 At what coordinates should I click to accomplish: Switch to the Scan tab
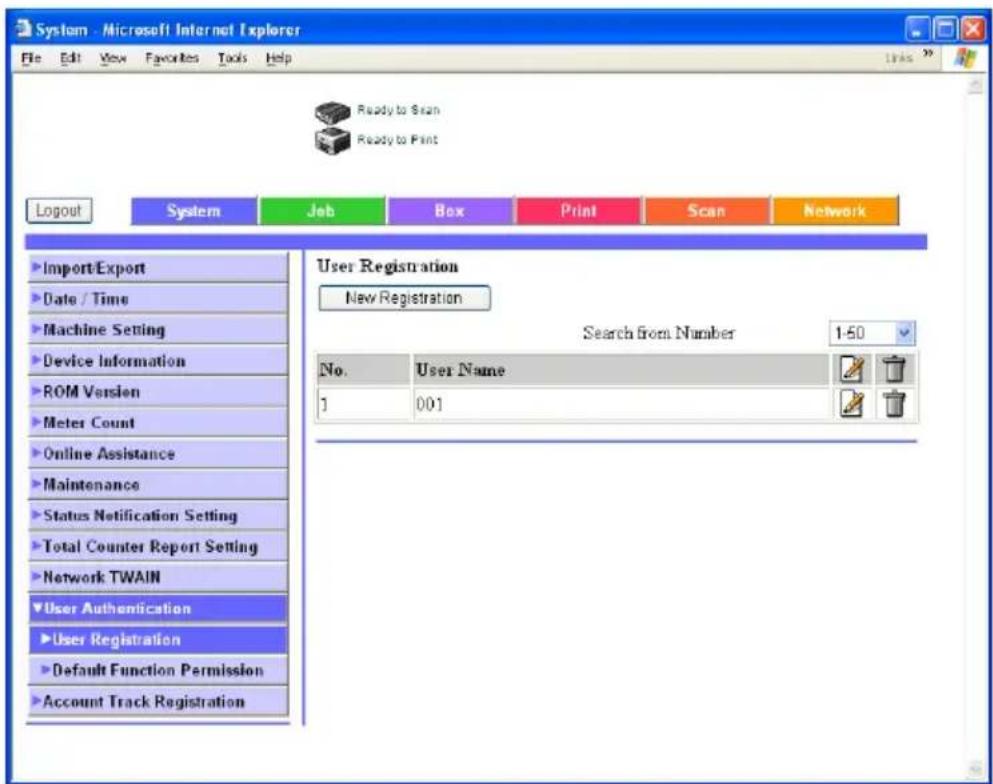[x=707, y=211]
